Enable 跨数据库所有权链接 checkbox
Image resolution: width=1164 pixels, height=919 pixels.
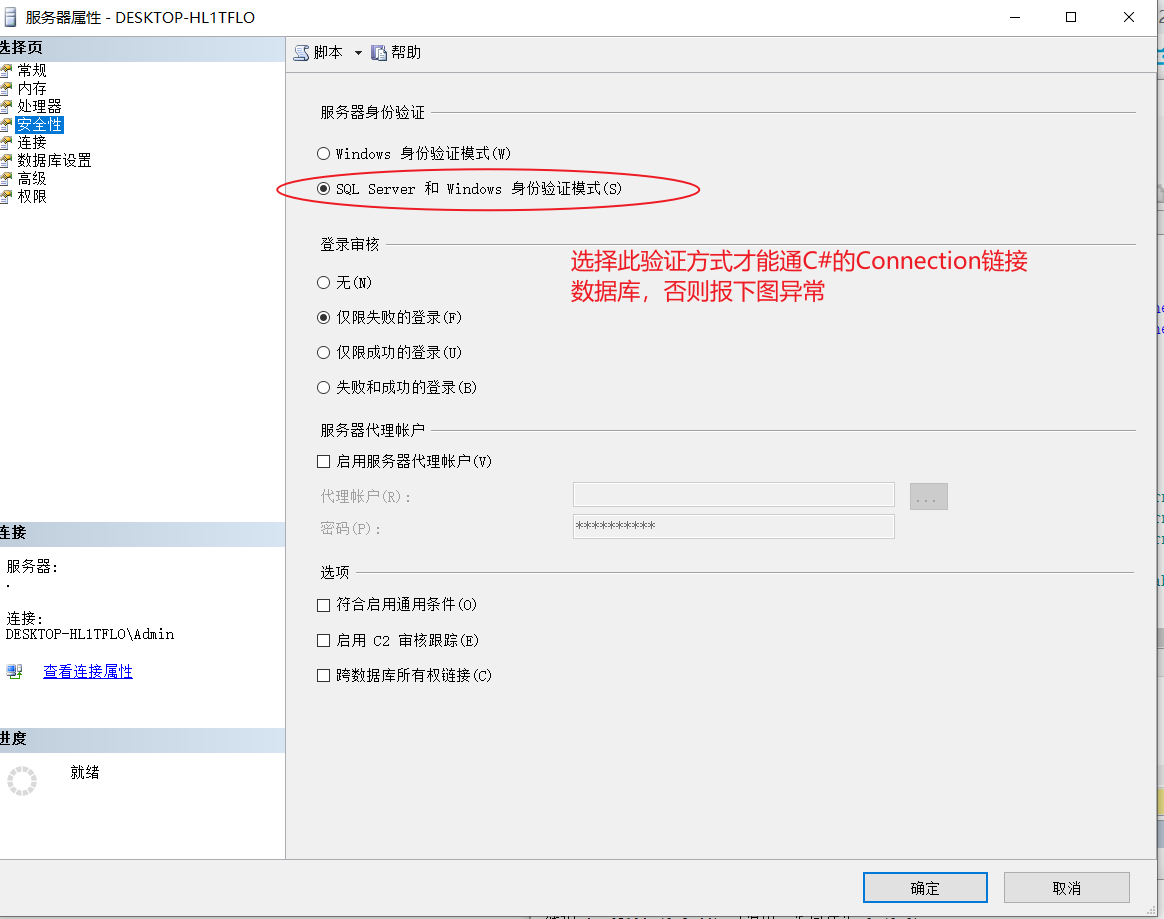tap(323, 676)
